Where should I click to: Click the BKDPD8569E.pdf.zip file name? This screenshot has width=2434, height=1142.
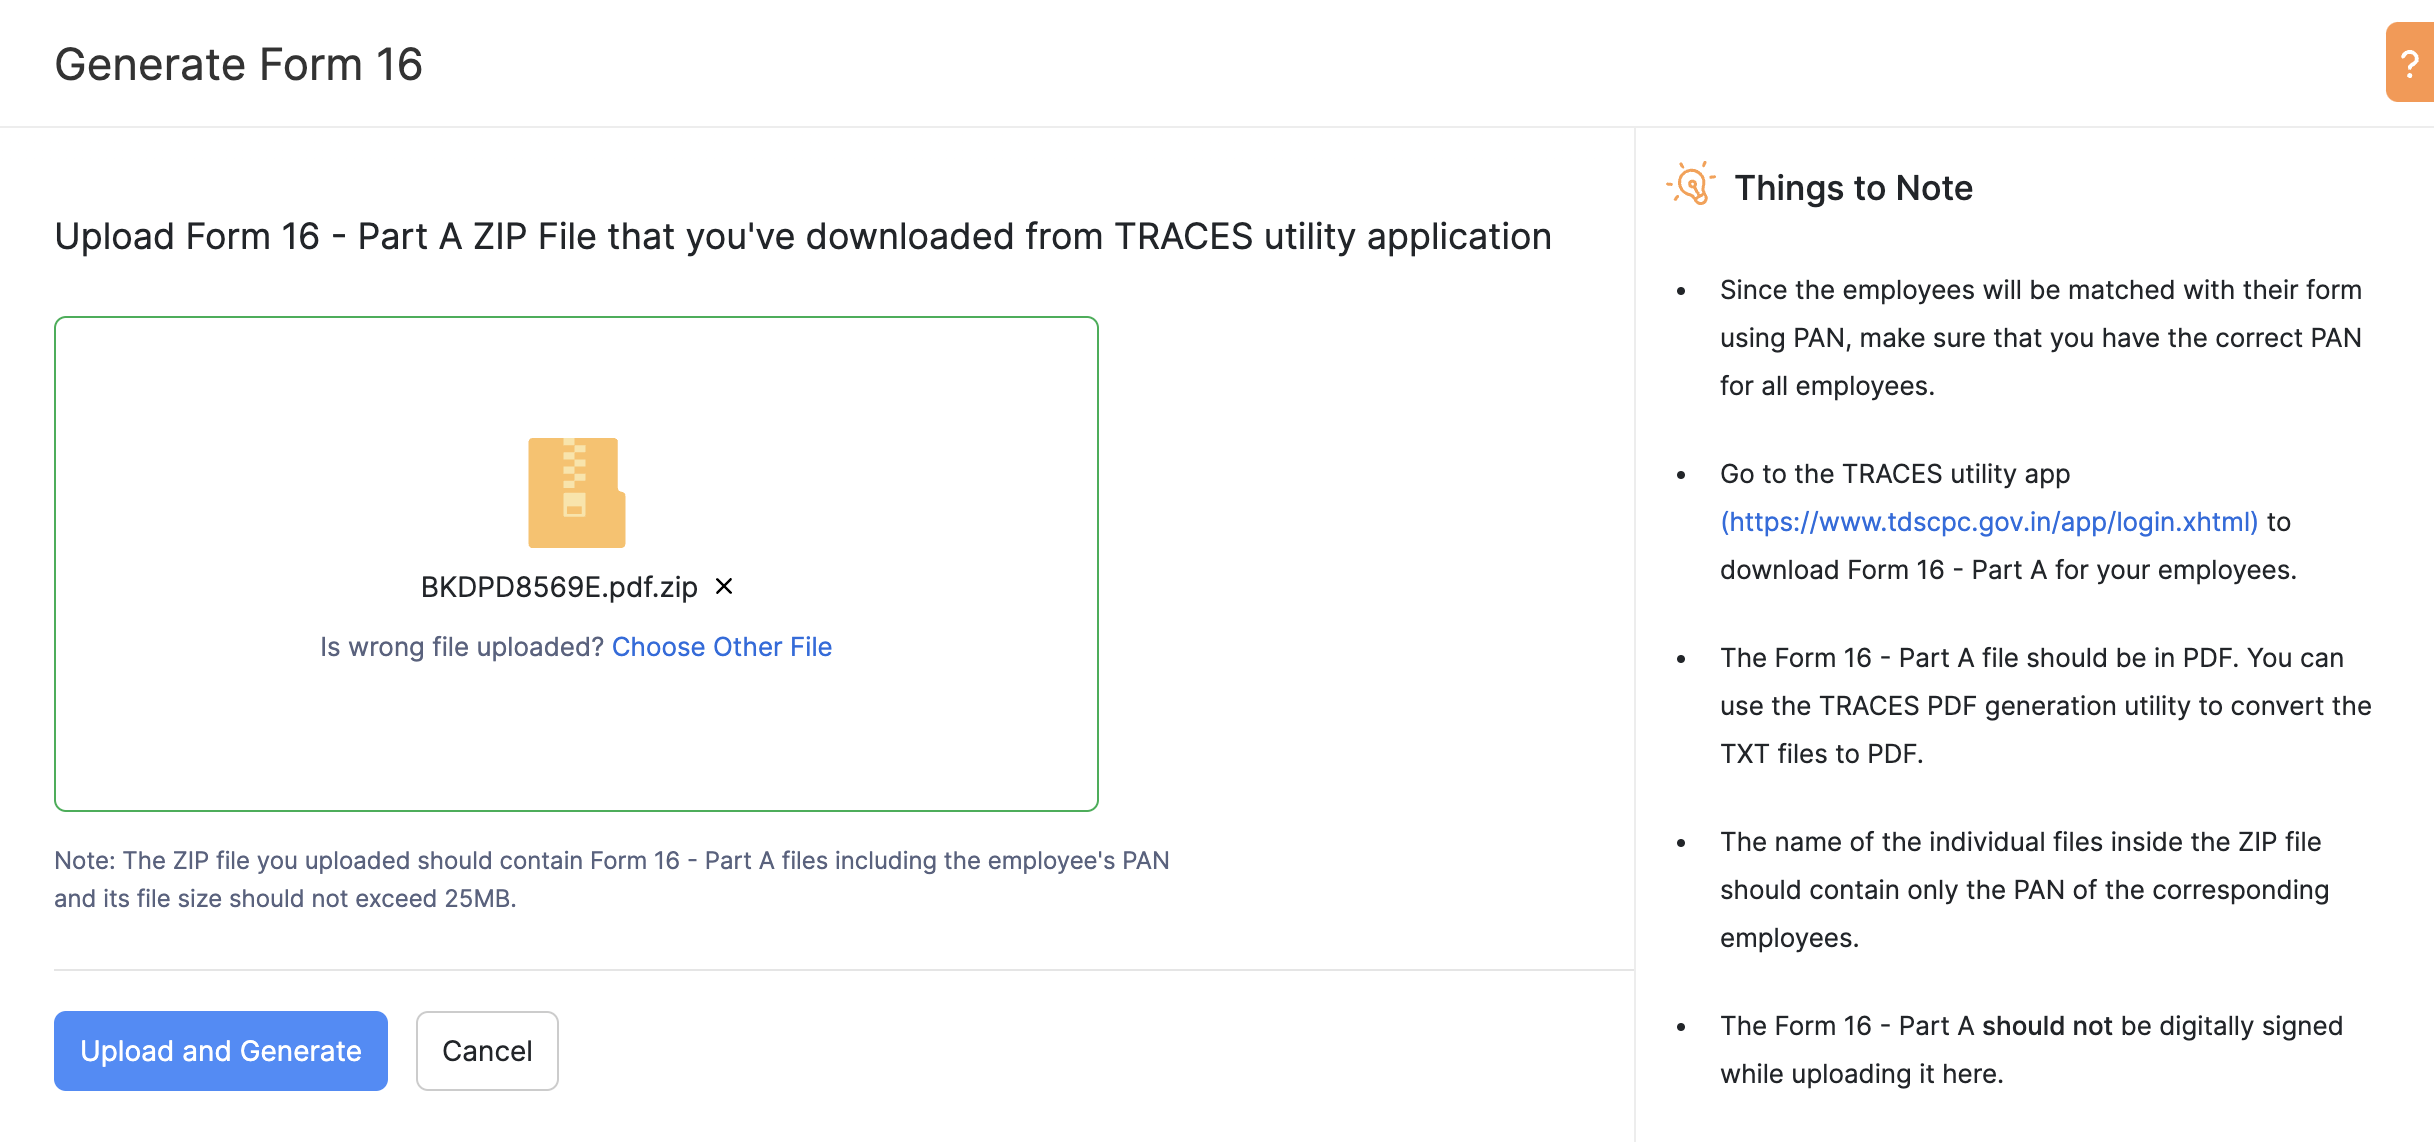click(x=558, y=587)
